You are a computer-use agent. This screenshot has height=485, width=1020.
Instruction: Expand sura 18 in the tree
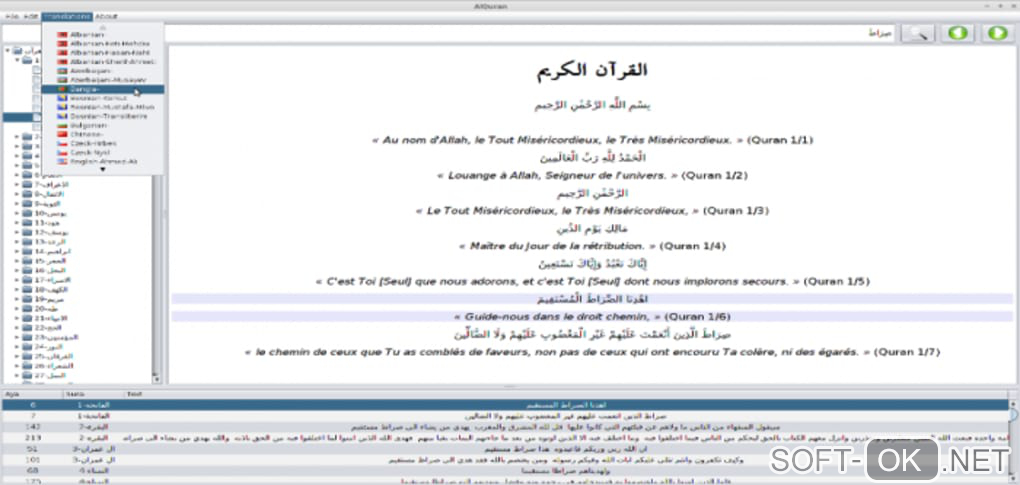click(17, 289)
